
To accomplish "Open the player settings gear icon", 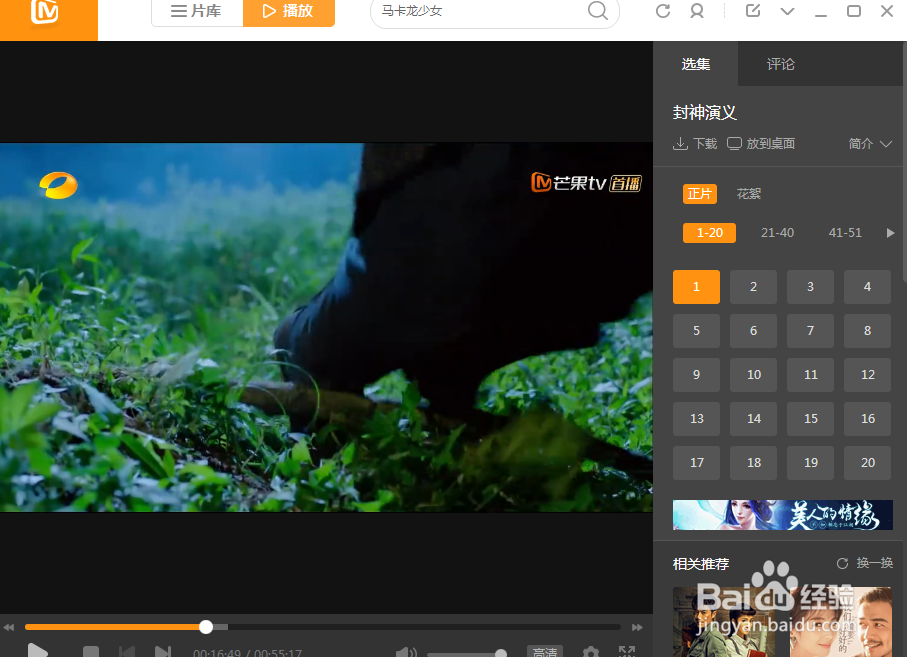I will coord(591,652).
